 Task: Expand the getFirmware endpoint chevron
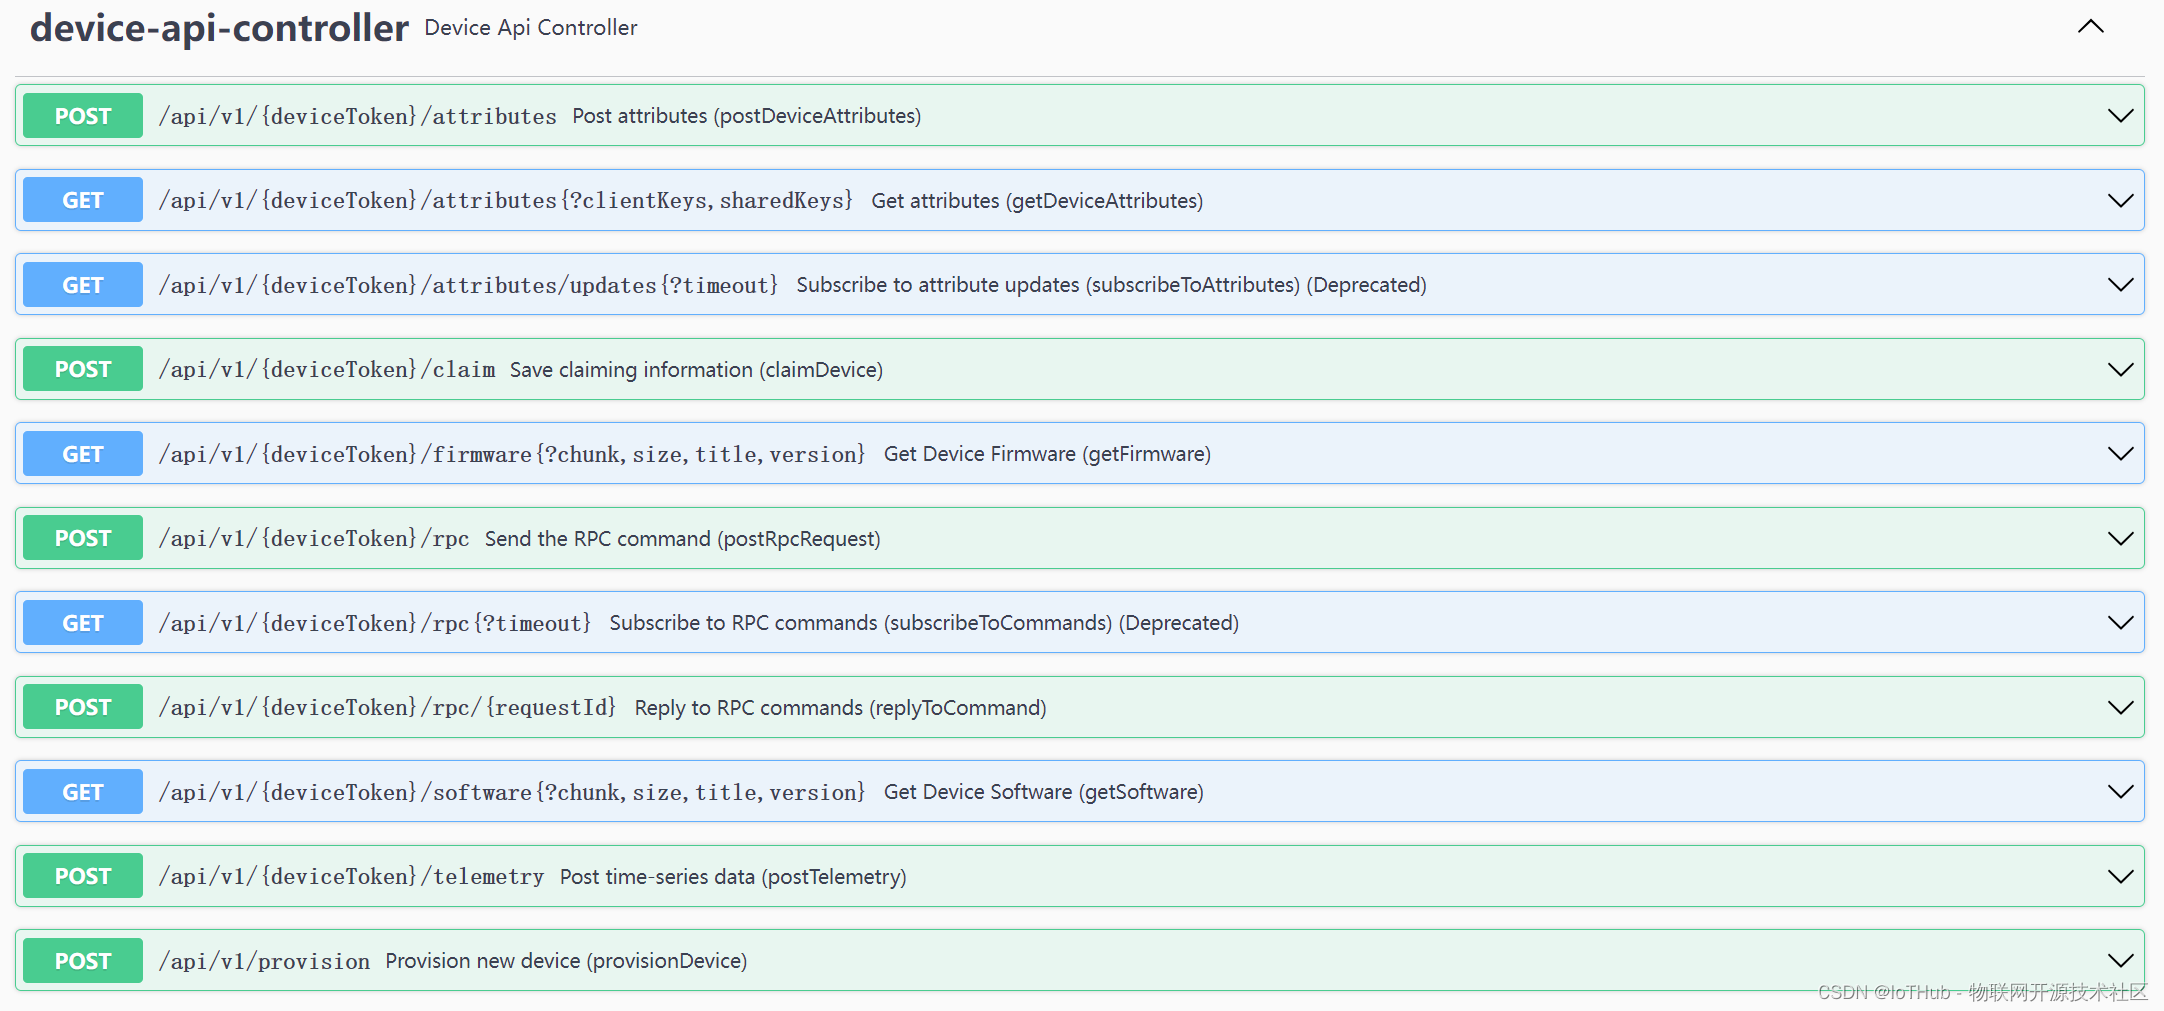(x=2120, y=454)
